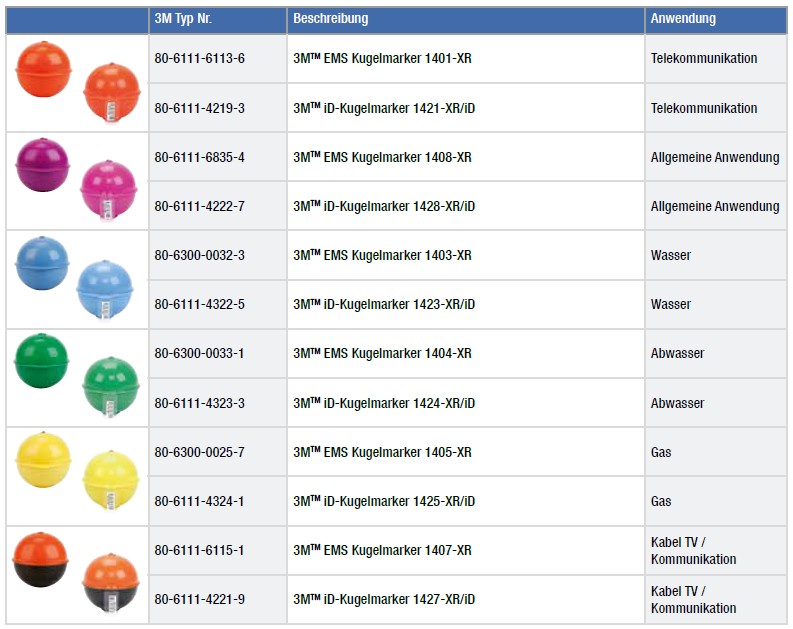This screenshot has width=793, height=629.
Task: Click the '3M Typ Nr.' column header
Action: tap(185, 19)
